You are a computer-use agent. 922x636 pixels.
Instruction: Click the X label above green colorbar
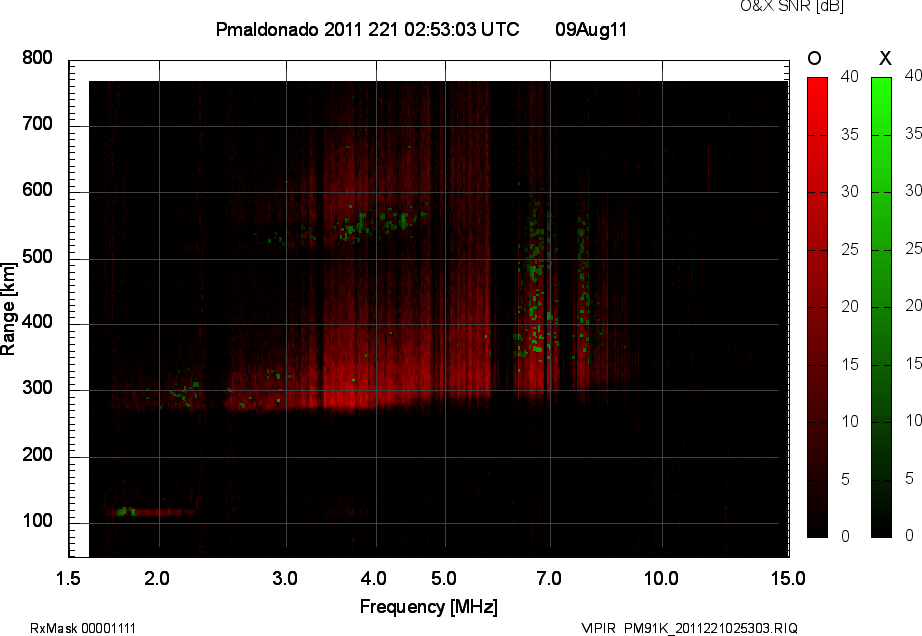coord(884,59)
